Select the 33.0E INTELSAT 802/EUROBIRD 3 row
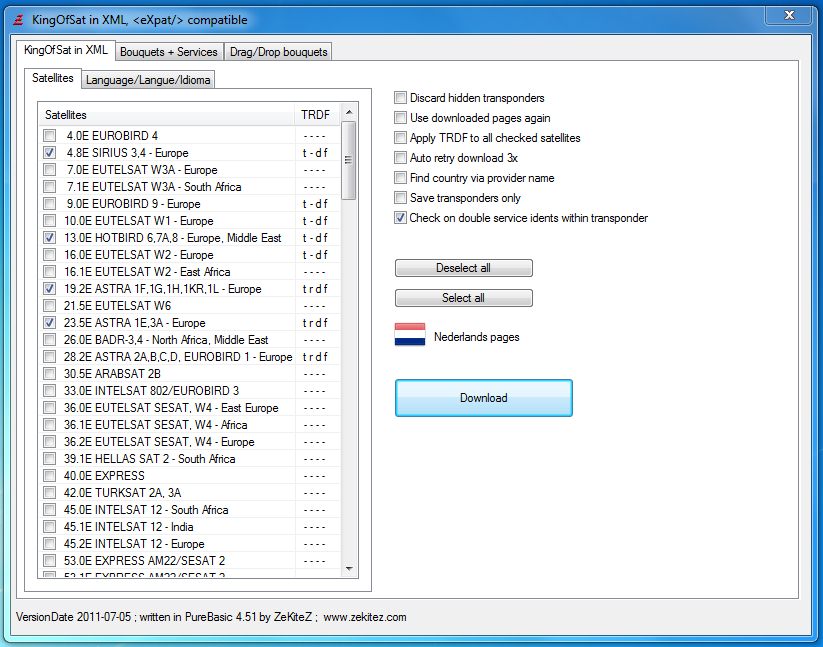The image size is (823, 647). point(189,391)
